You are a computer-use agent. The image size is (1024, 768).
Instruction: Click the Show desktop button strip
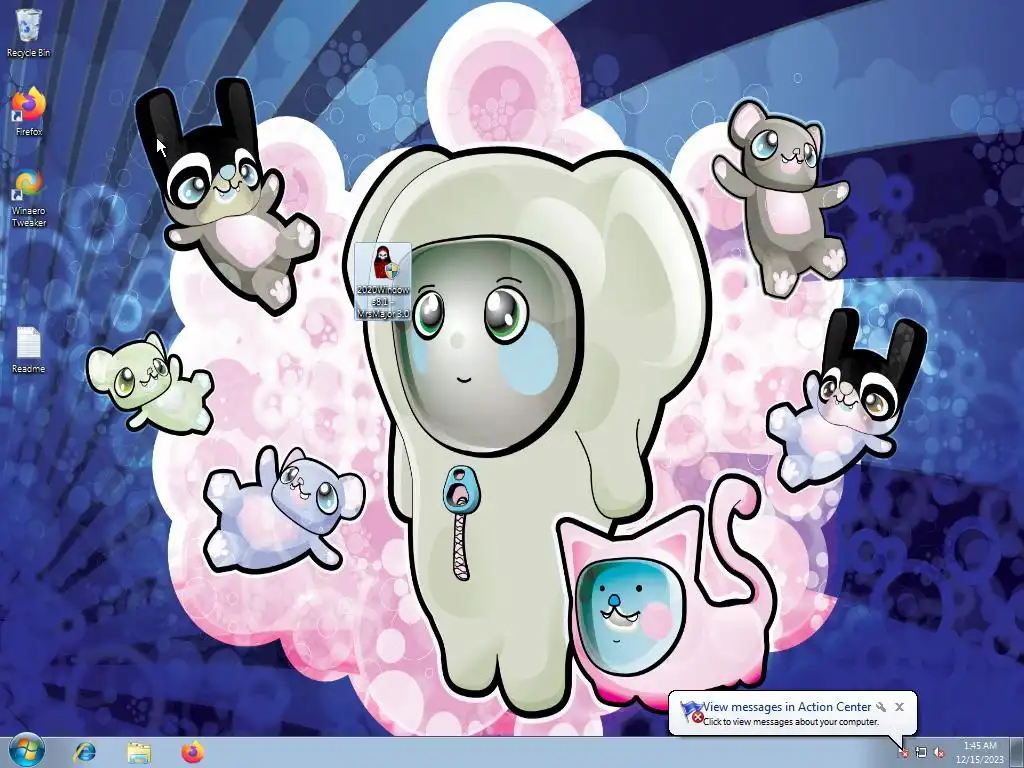tap(1017, 752)
